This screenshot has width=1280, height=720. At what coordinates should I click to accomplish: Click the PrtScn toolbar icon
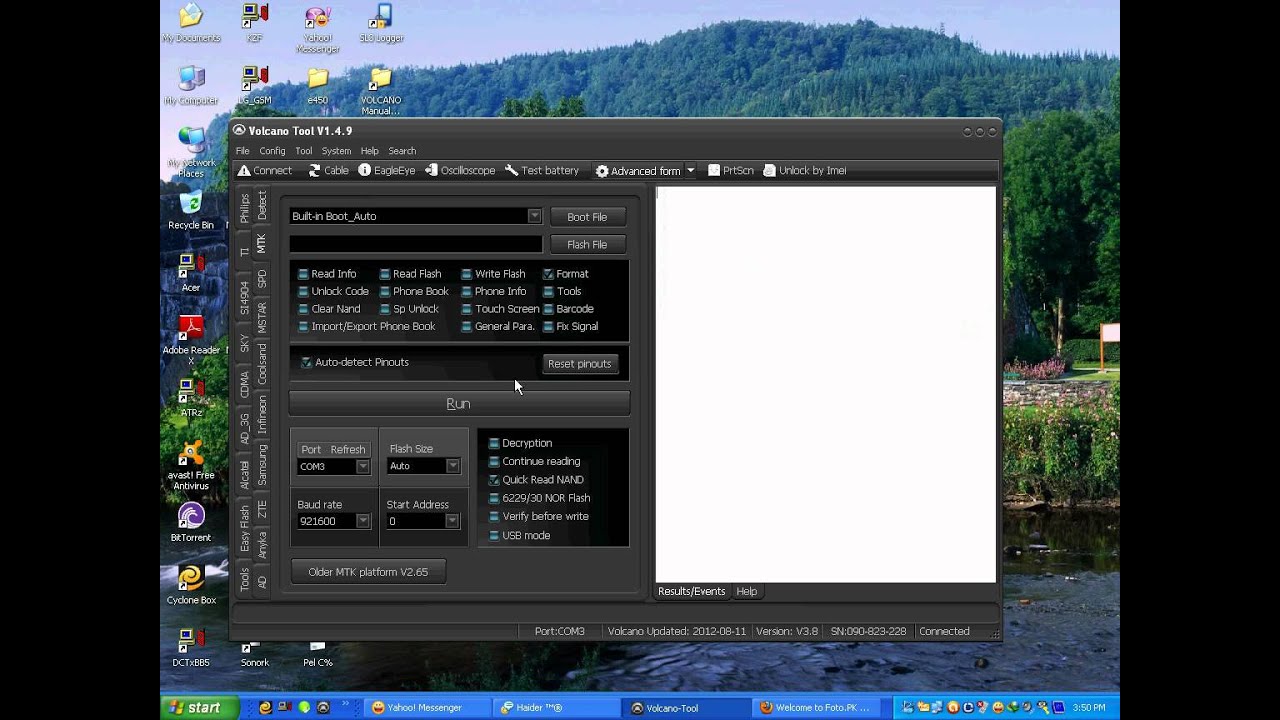coord(730,171)
